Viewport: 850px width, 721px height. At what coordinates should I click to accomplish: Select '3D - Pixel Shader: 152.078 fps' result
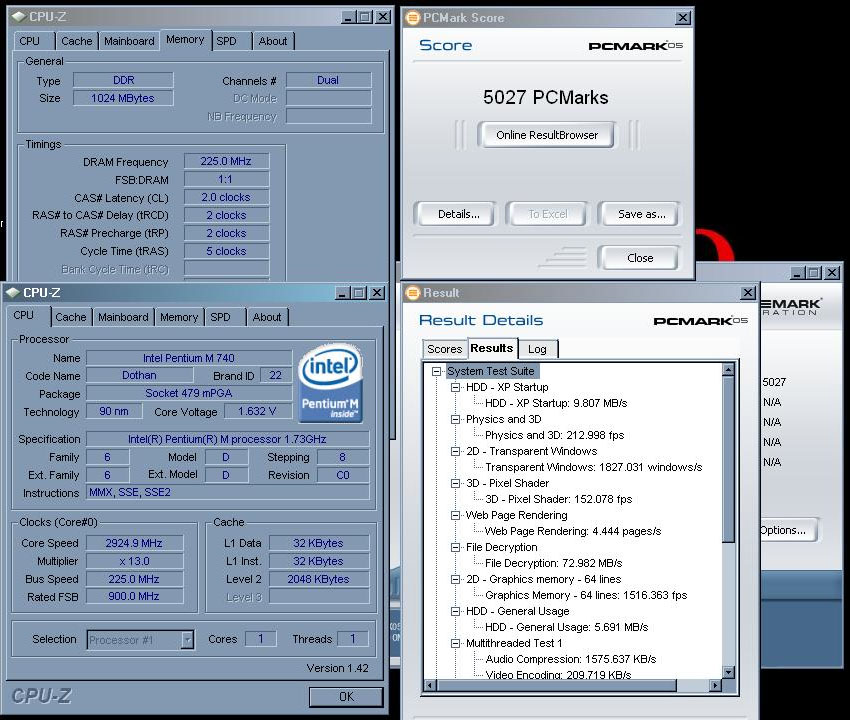(x=558, y=499)
